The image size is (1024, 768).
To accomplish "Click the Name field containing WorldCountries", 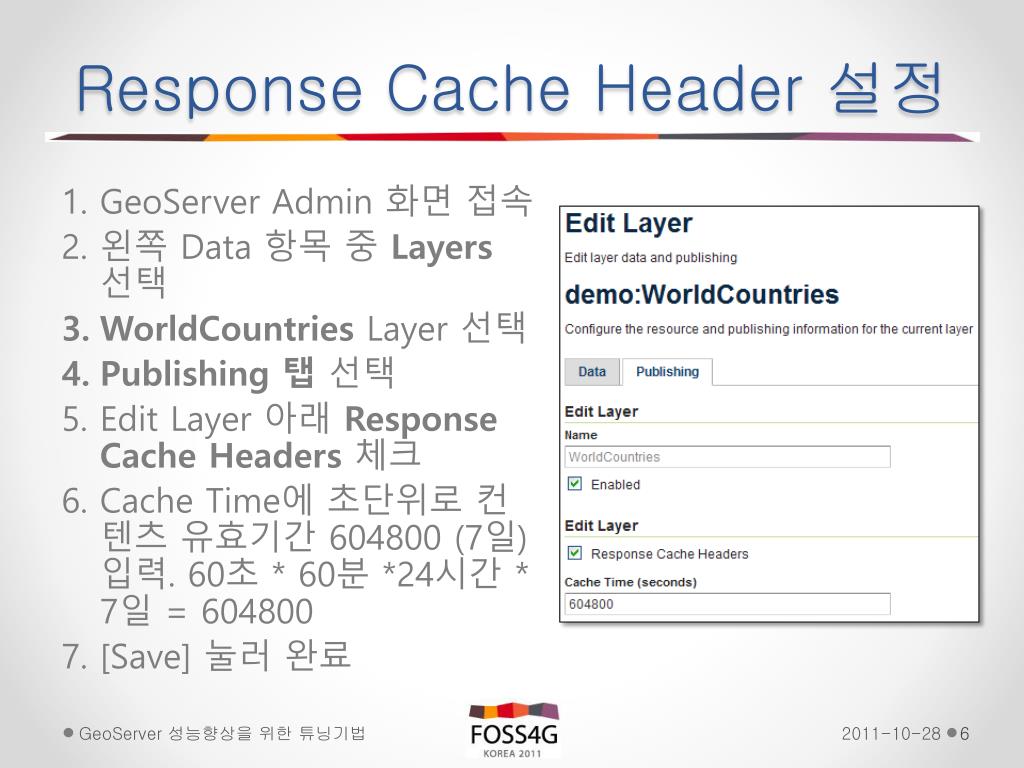I will (727, 456).
